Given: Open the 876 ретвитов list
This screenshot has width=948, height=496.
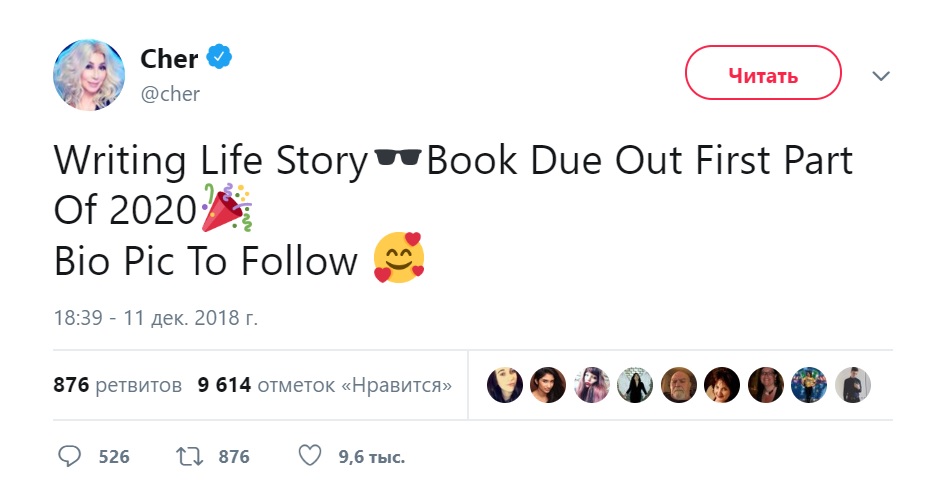Looking at the screenshot, I should tap(118, 385).
